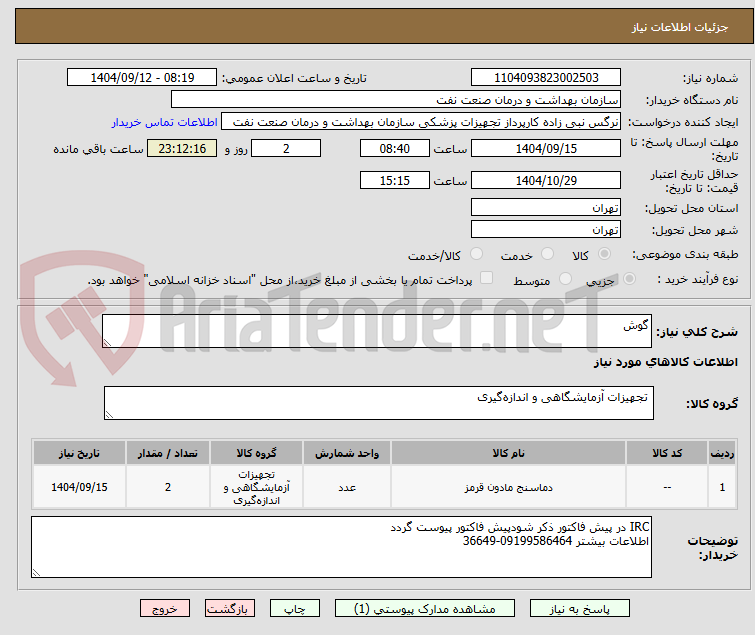The image size is (755, 635).
Task: Select the کالا/خدمت radio button
Action: tap(476, 254)
